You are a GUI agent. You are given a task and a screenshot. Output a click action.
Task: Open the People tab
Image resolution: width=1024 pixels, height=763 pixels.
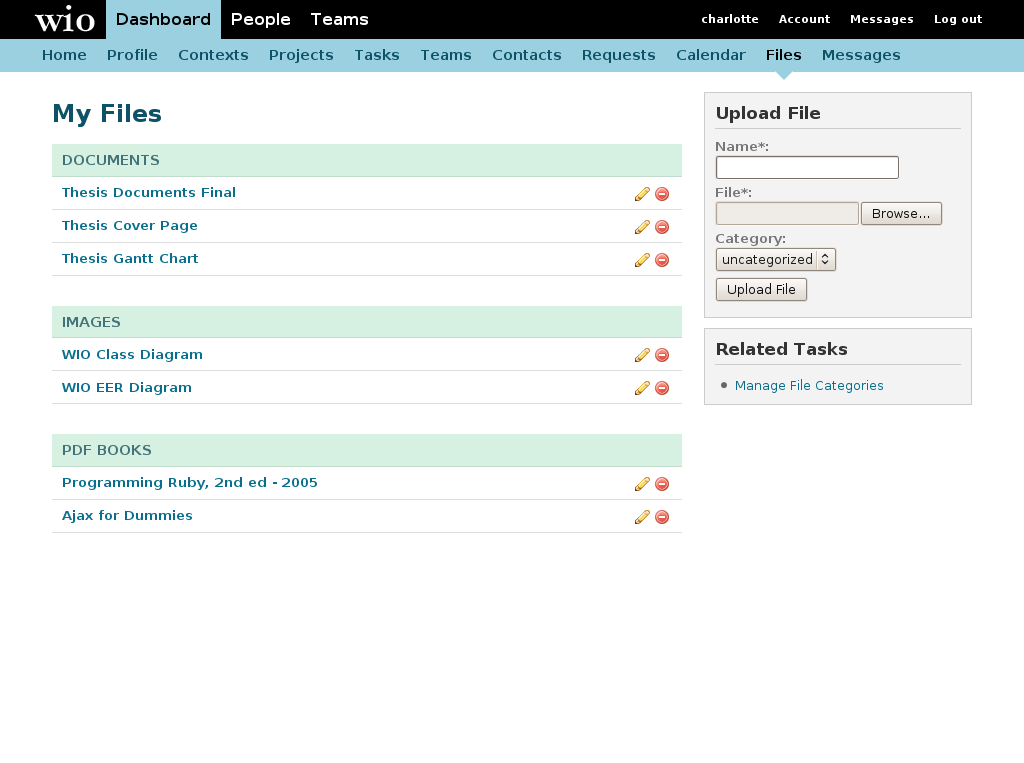(261, 20)
